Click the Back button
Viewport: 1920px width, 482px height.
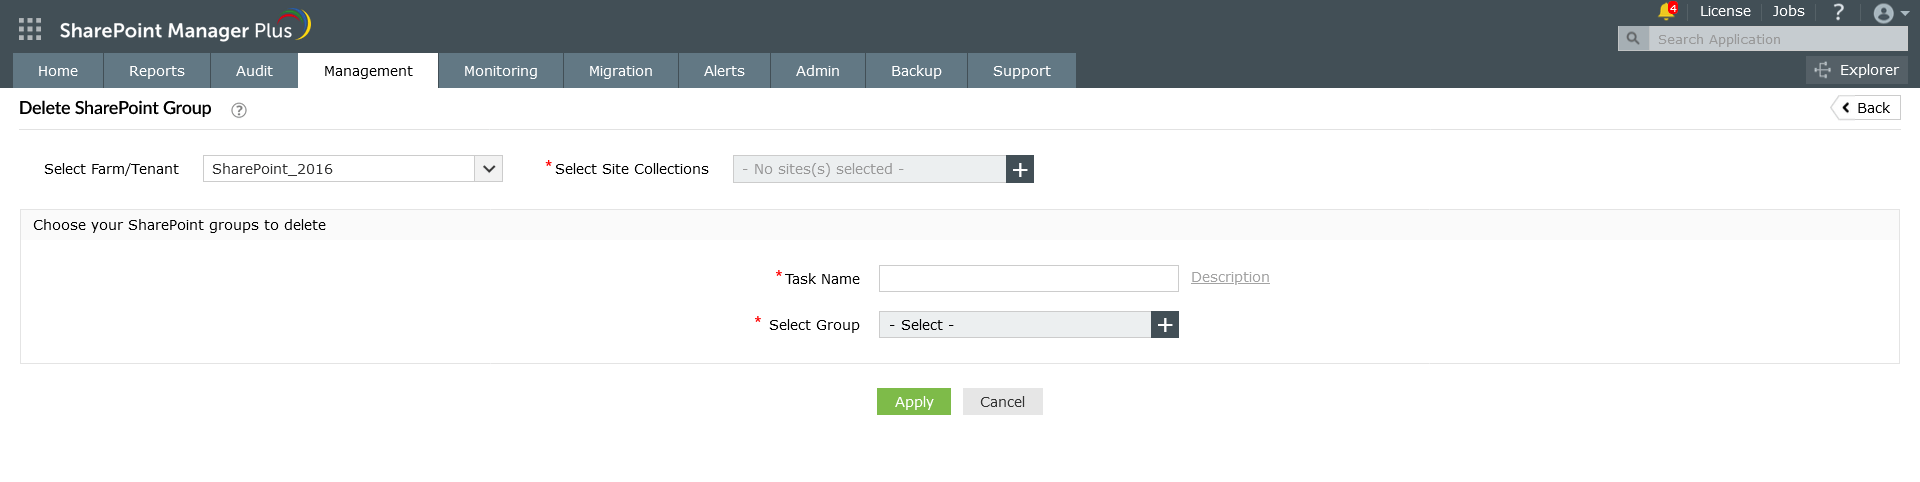1866,108
